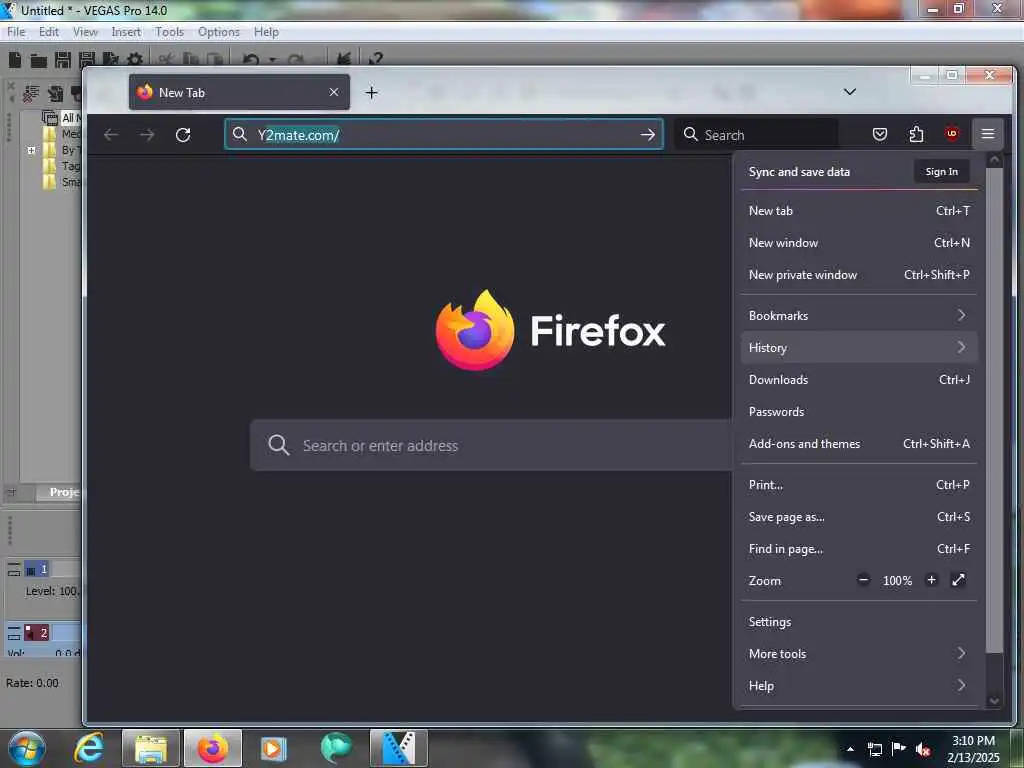Click the Go arrow in the address bar
Screen dimensions: 1024x768
point(647,135)
